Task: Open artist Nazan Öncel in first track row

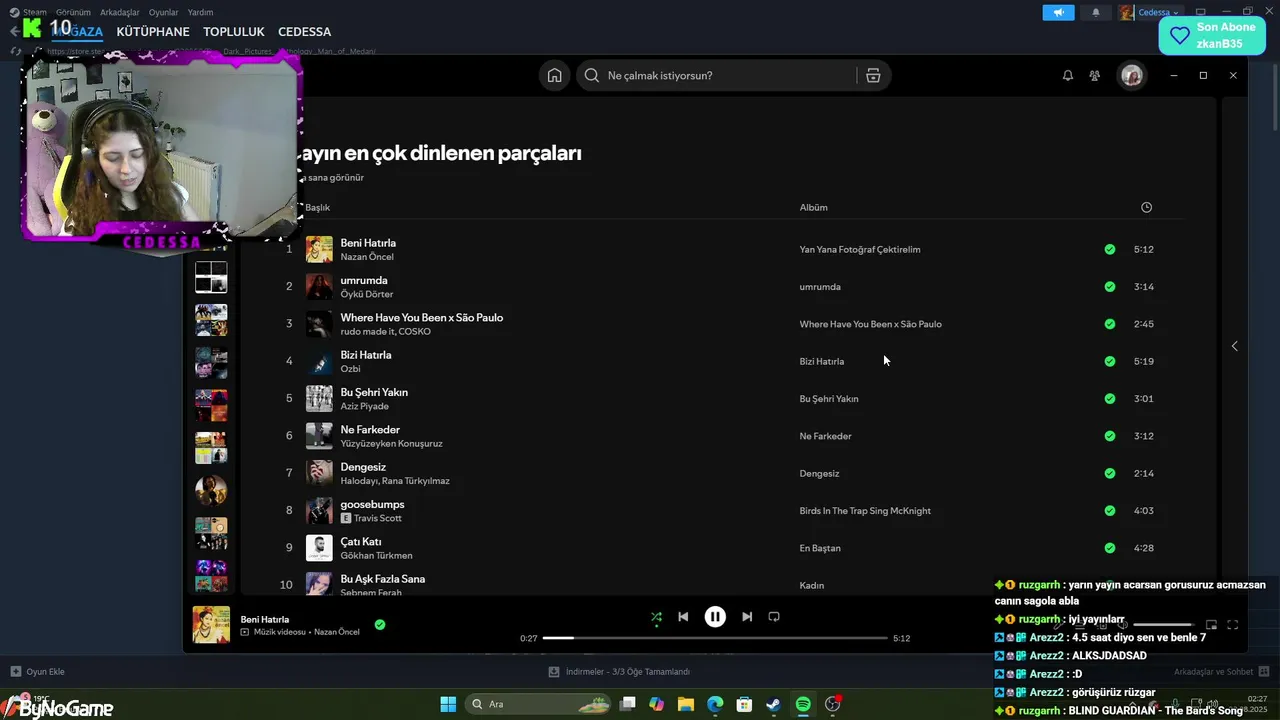Action: [367, 257]
